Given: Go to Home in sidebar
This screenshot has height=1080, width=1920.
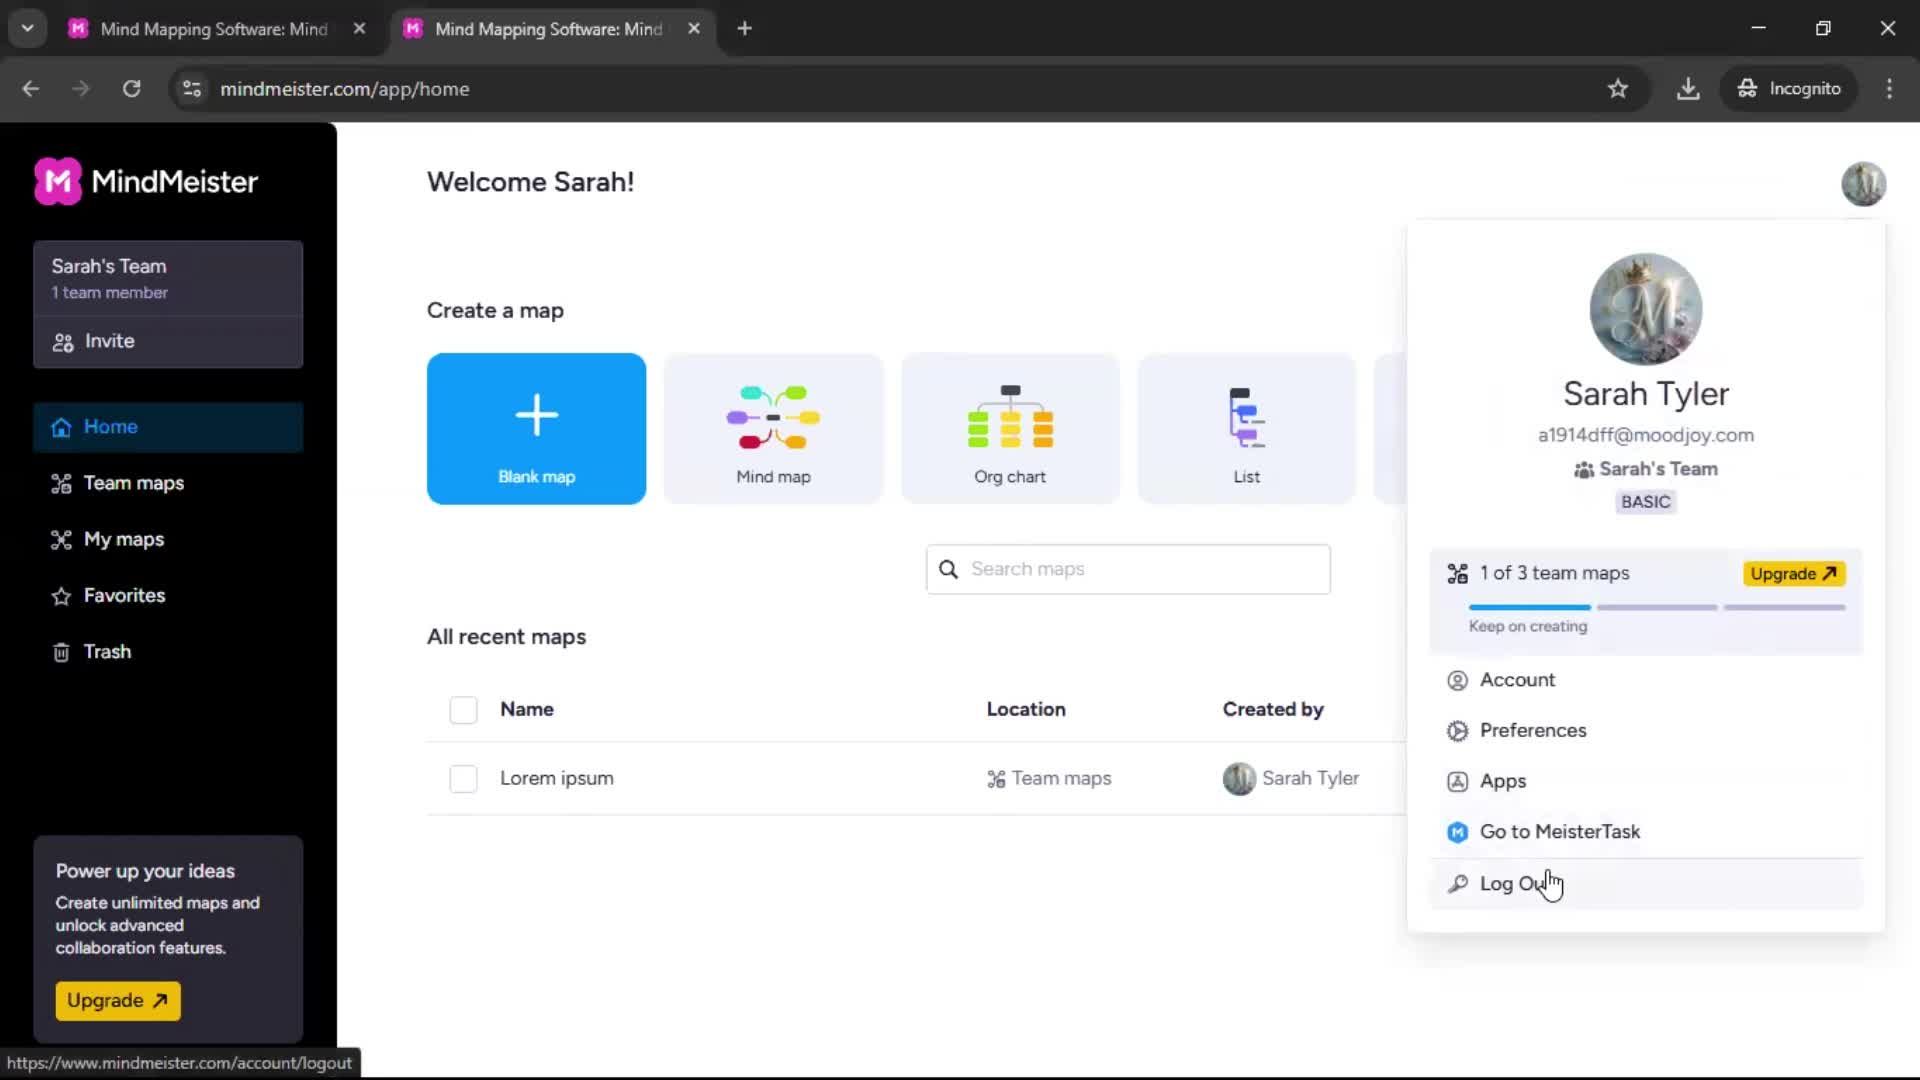Looking at the screenshot, I should tap(168, 427).
